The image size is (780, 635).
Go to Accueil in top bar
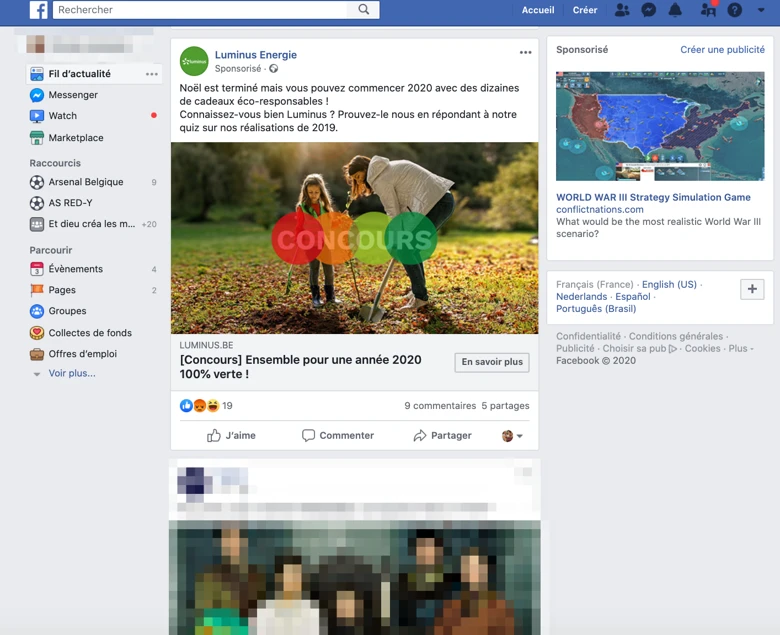pos(538,10)
